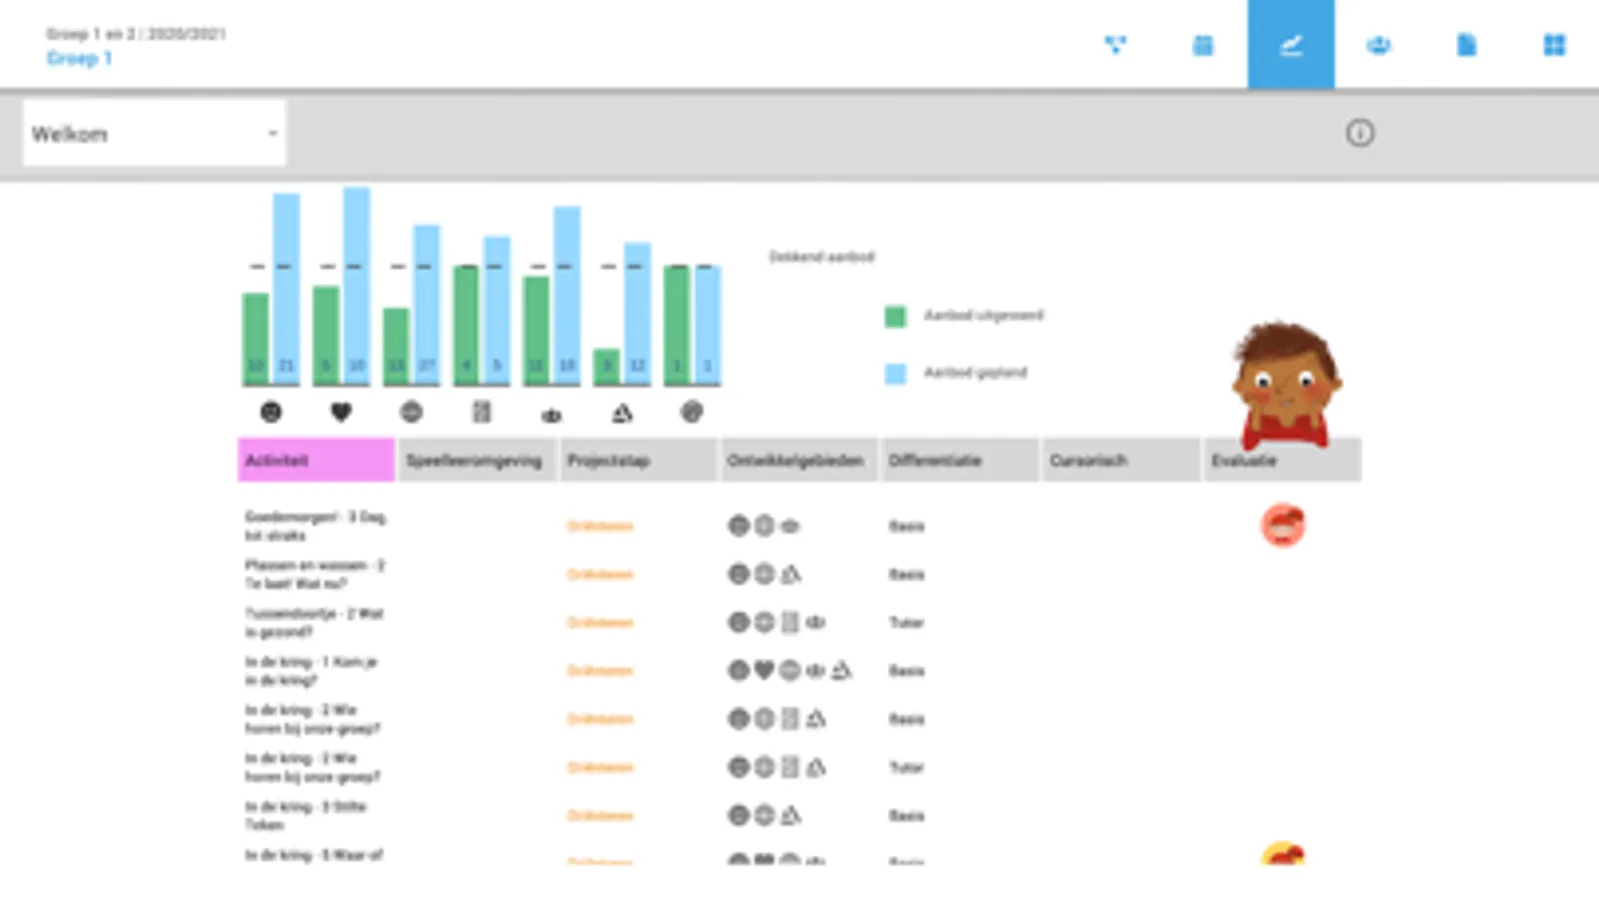This screenshot has width=1599, height=900.
Task: Open the Welkom theme dropdown
Action: click(x=154, y=133)
